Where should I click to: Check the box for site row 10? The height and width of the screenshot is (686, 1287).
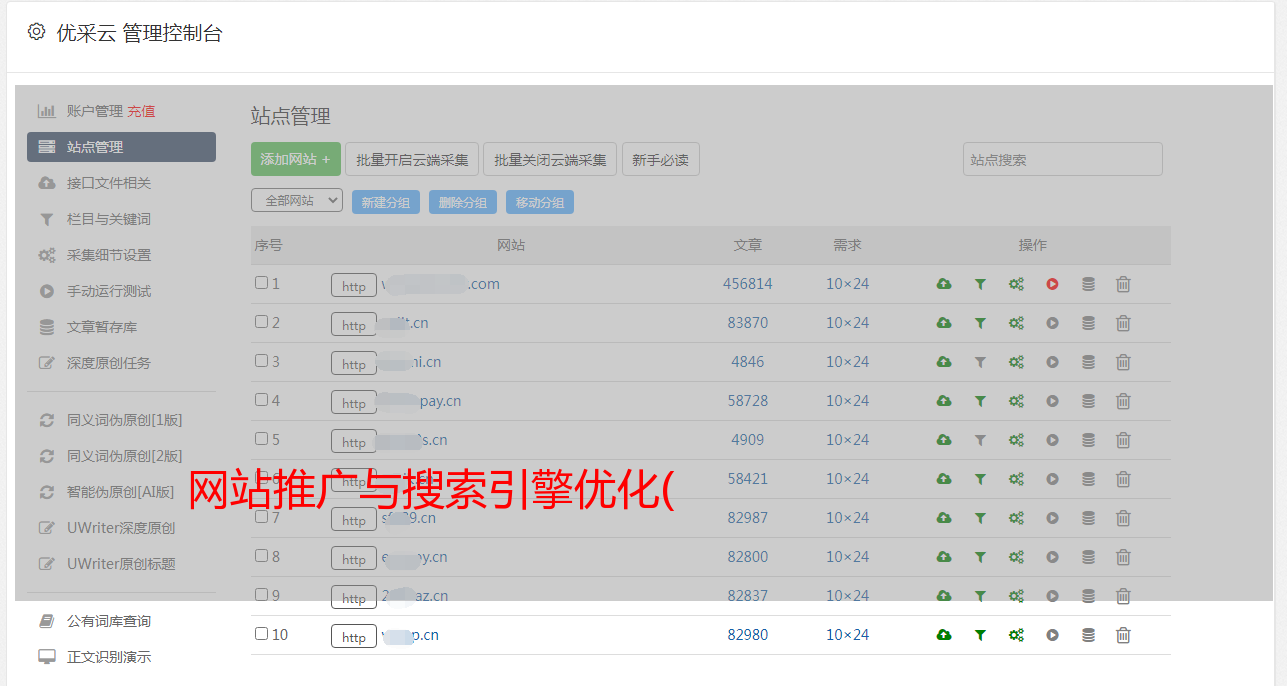[x=261, y=634]
